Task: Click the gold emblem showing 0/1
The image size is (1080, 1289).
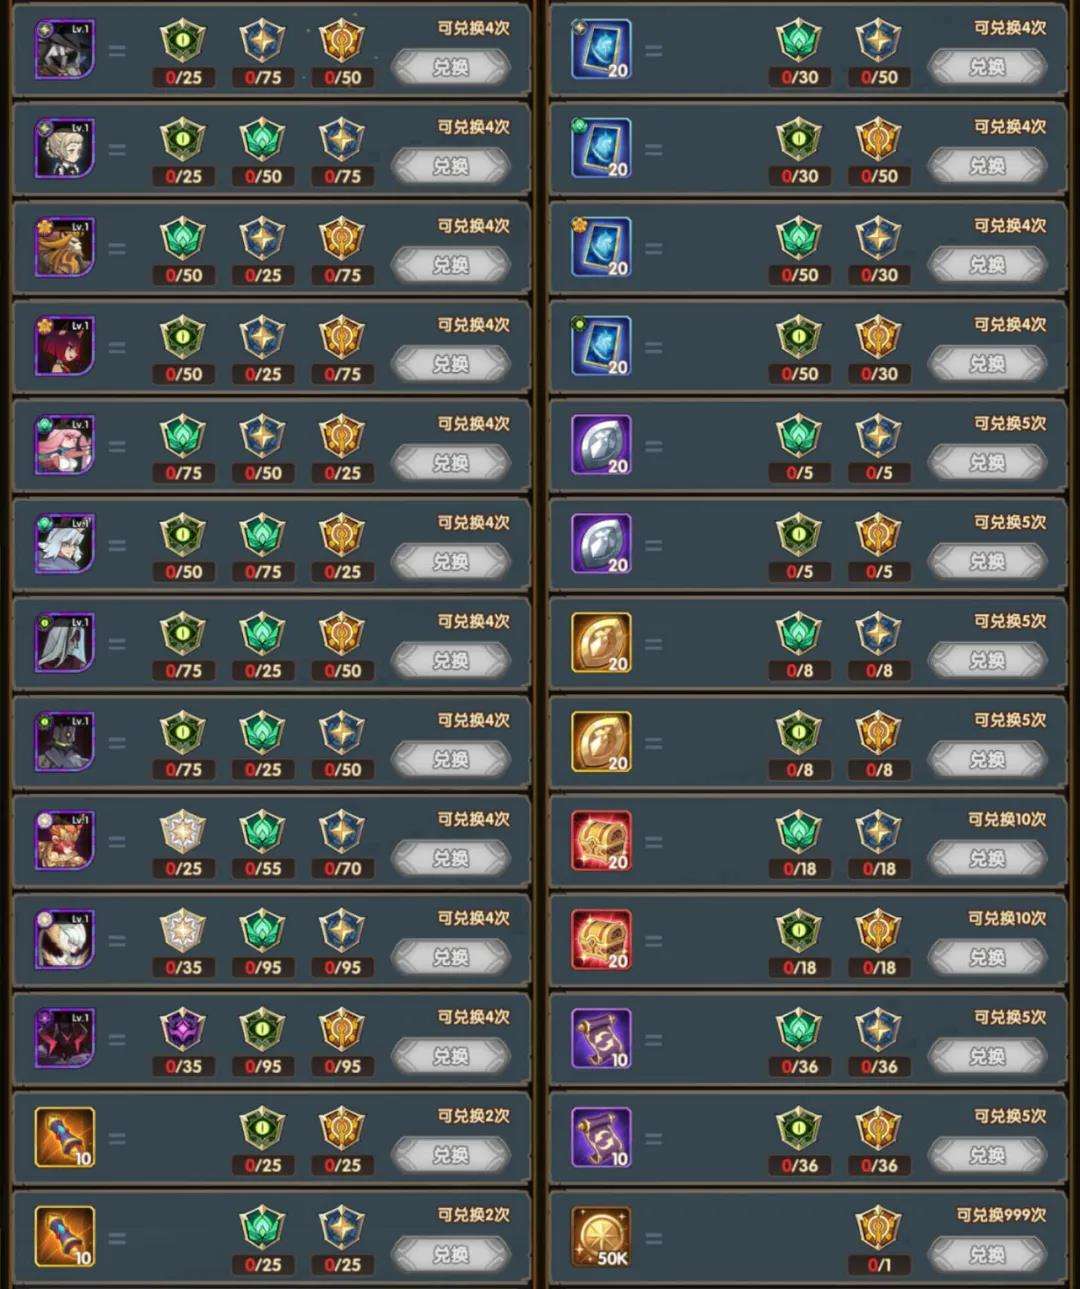Action: [x=878, y=1228]
